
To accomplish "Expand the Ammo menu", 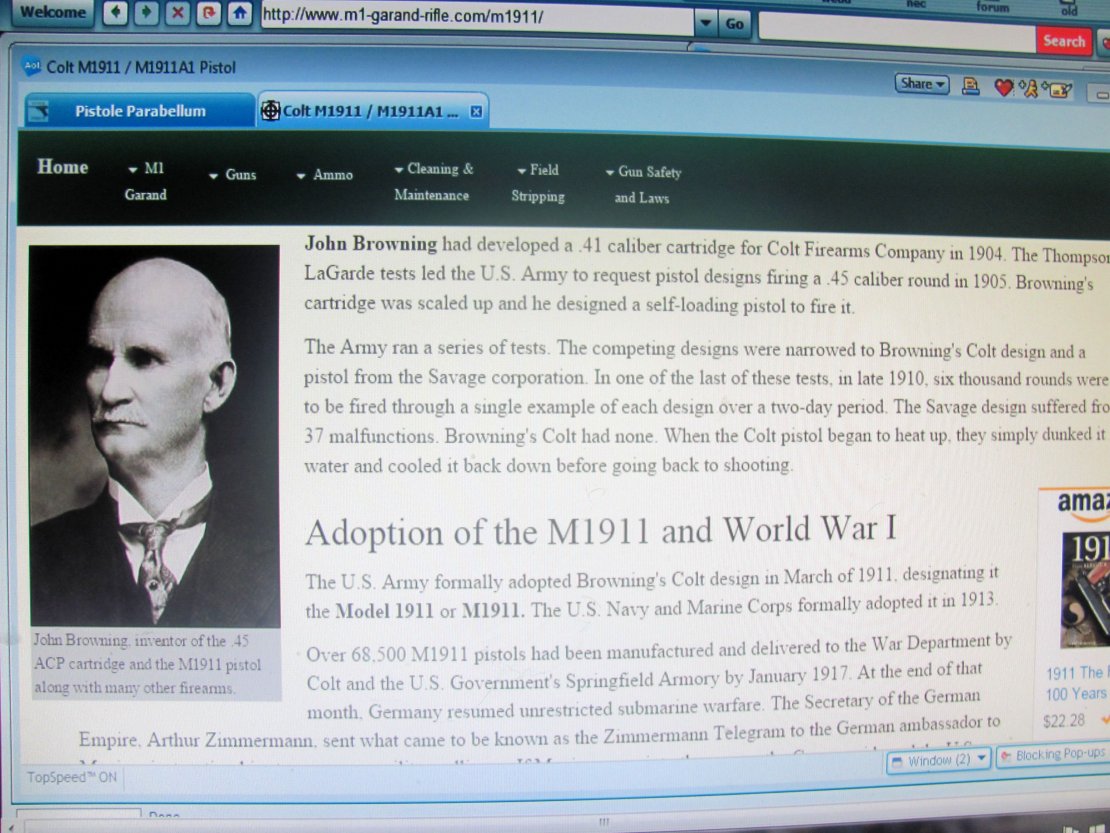I will click(325, 175).
